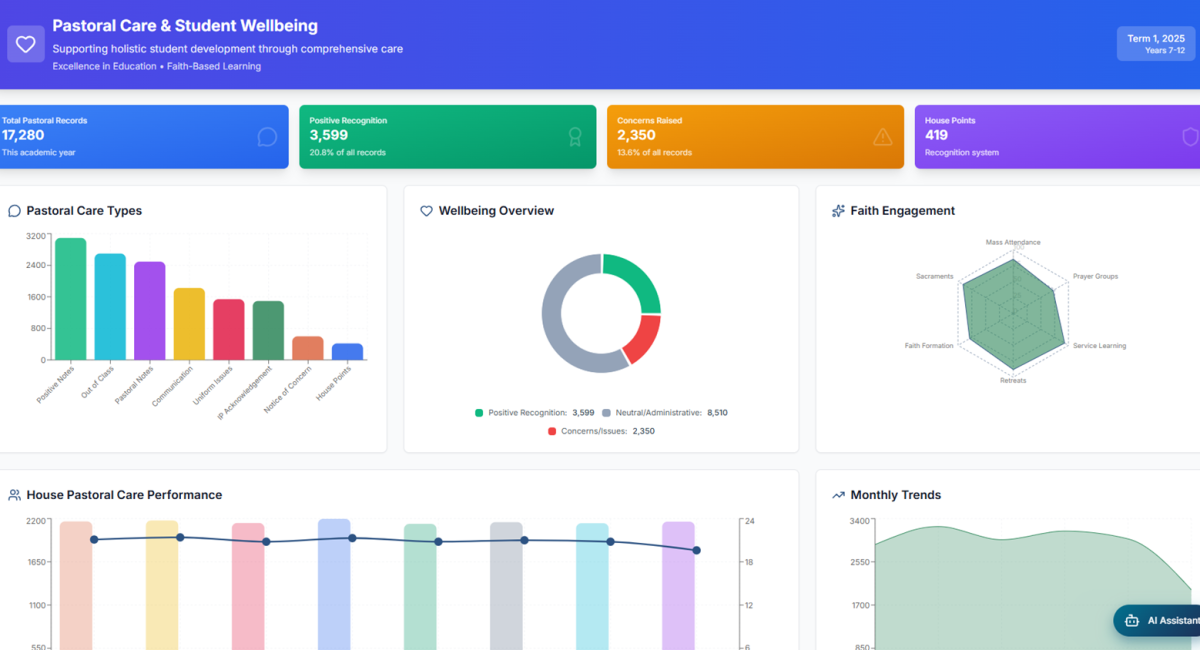
Task: Click the 17,280 total records value
Action: [x=23, y=135]
